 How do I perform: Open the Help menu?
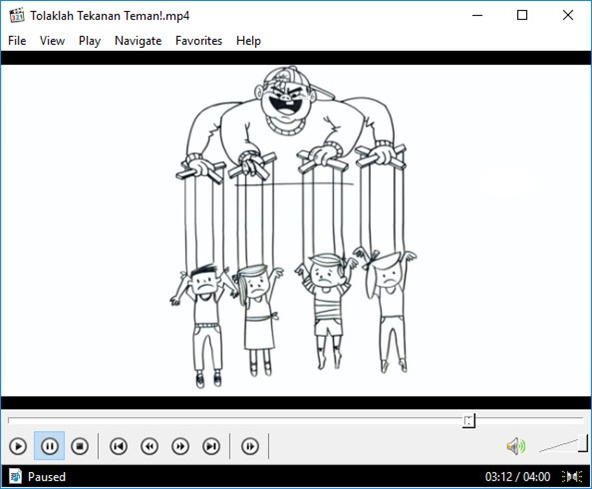pos(248,41)
